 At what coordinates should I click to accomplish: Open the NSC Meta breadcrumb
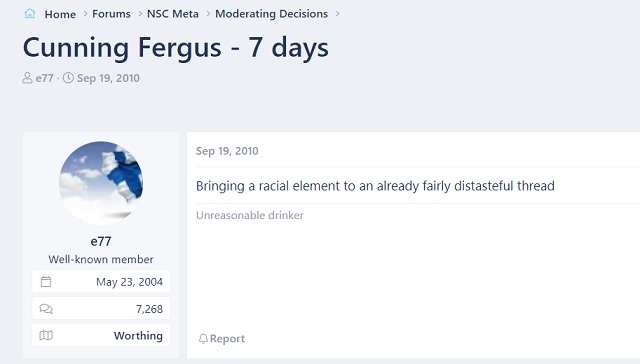click(x=173, y=14)
